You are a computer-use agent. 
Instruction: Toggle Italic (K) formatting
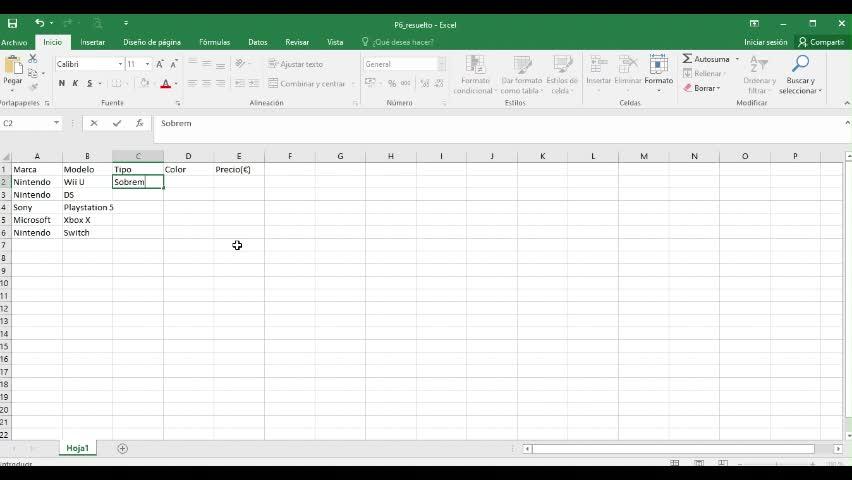(x=75, y=83)
